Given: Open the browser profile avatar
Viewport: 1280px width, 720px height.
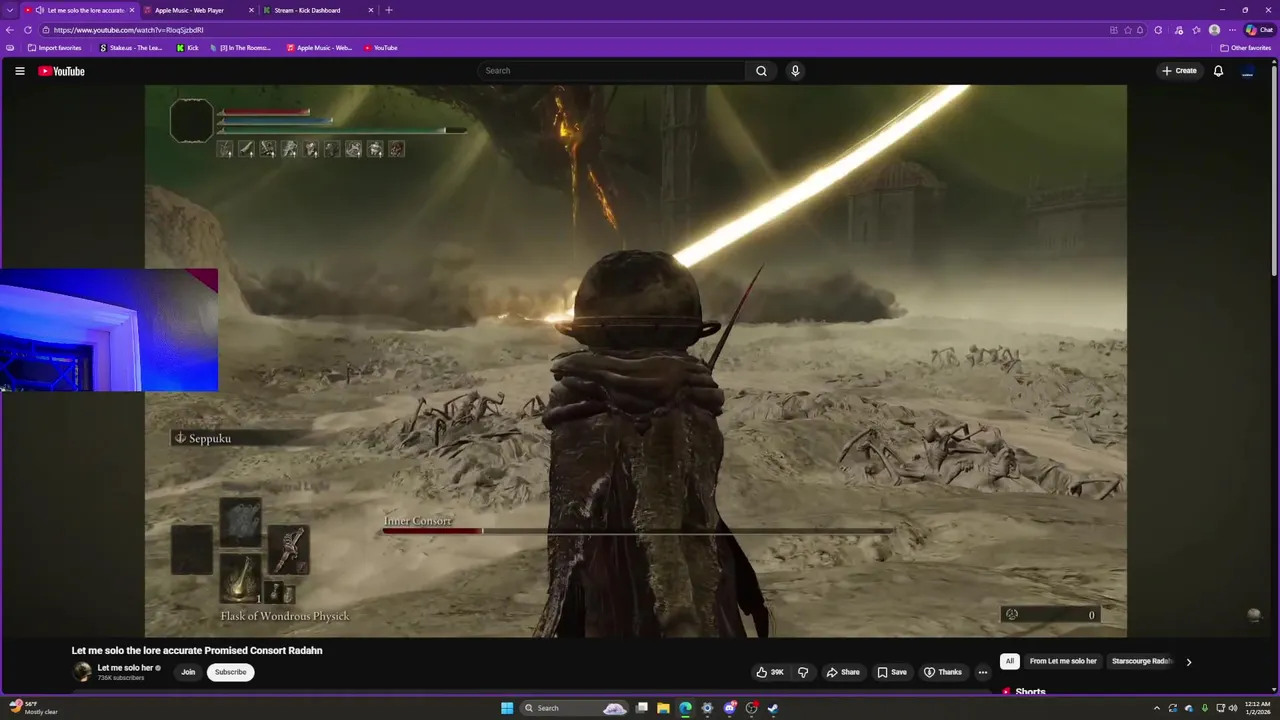Looking at the screenshot, I should tap(1214, 30).
